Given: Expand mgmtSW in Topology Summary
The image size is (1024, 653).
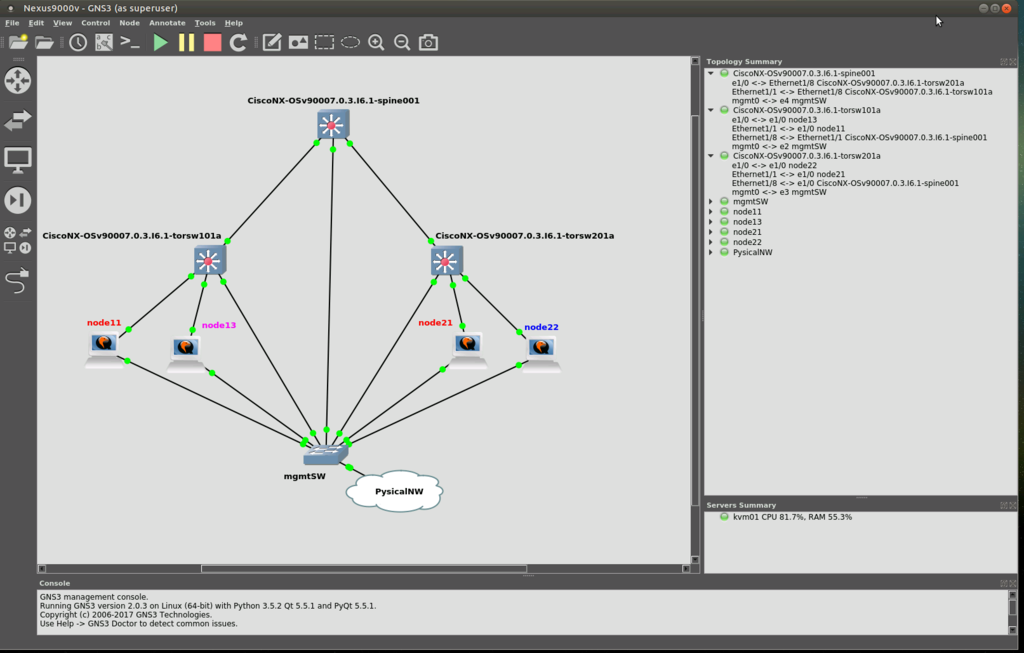Looking at the screenshot, I should (x=711, y=202).
